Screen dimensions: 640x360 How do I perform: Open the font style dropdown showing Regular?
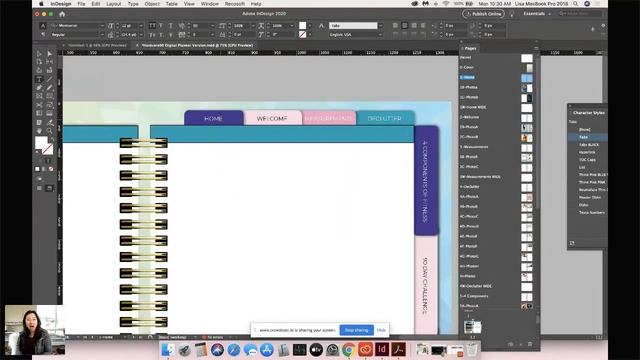click(102, 35)
